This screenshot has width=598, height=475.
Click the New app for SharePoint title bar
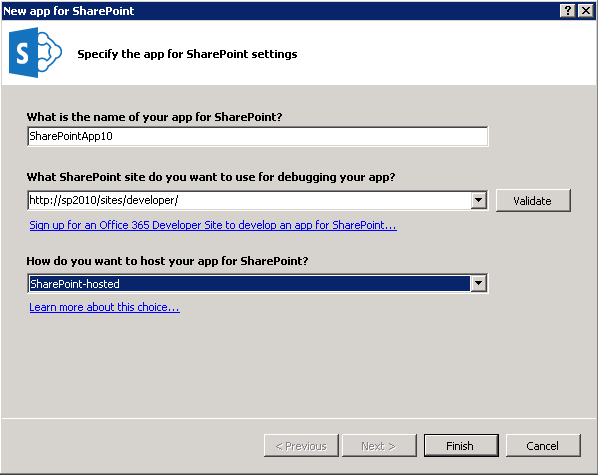click(x=280, y=11)
